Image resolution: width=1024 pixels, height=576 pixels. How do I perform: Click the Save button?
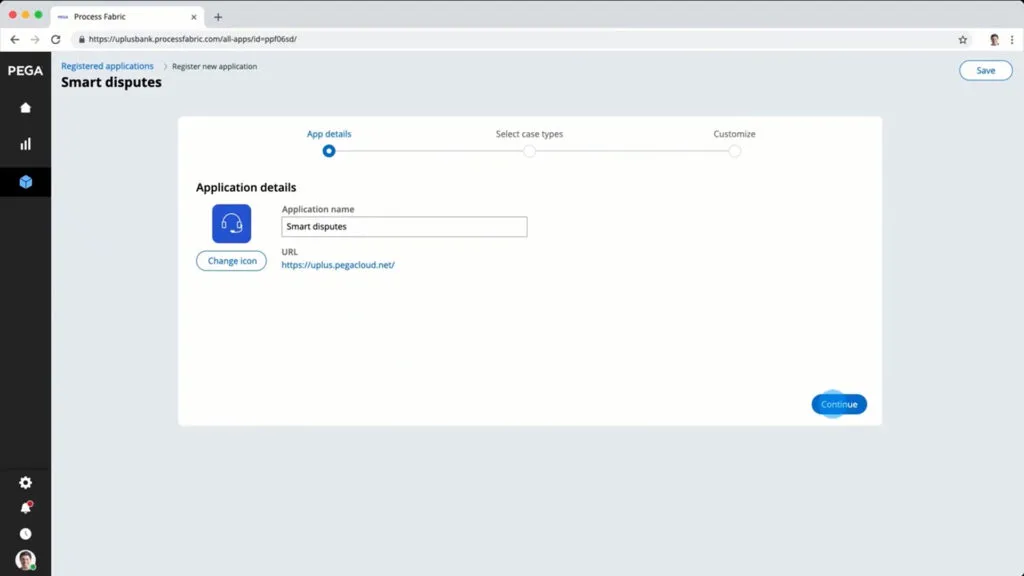(x=985, y=71)
